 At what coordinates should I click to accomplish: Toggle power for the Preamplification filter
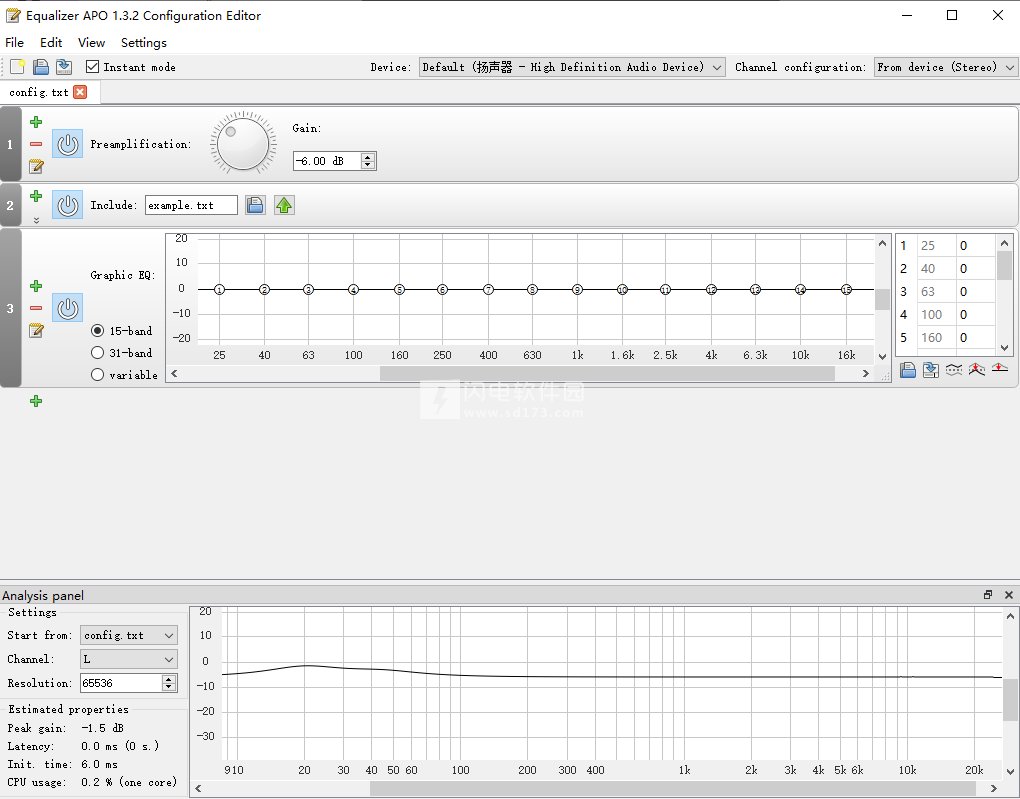(68, 144)
